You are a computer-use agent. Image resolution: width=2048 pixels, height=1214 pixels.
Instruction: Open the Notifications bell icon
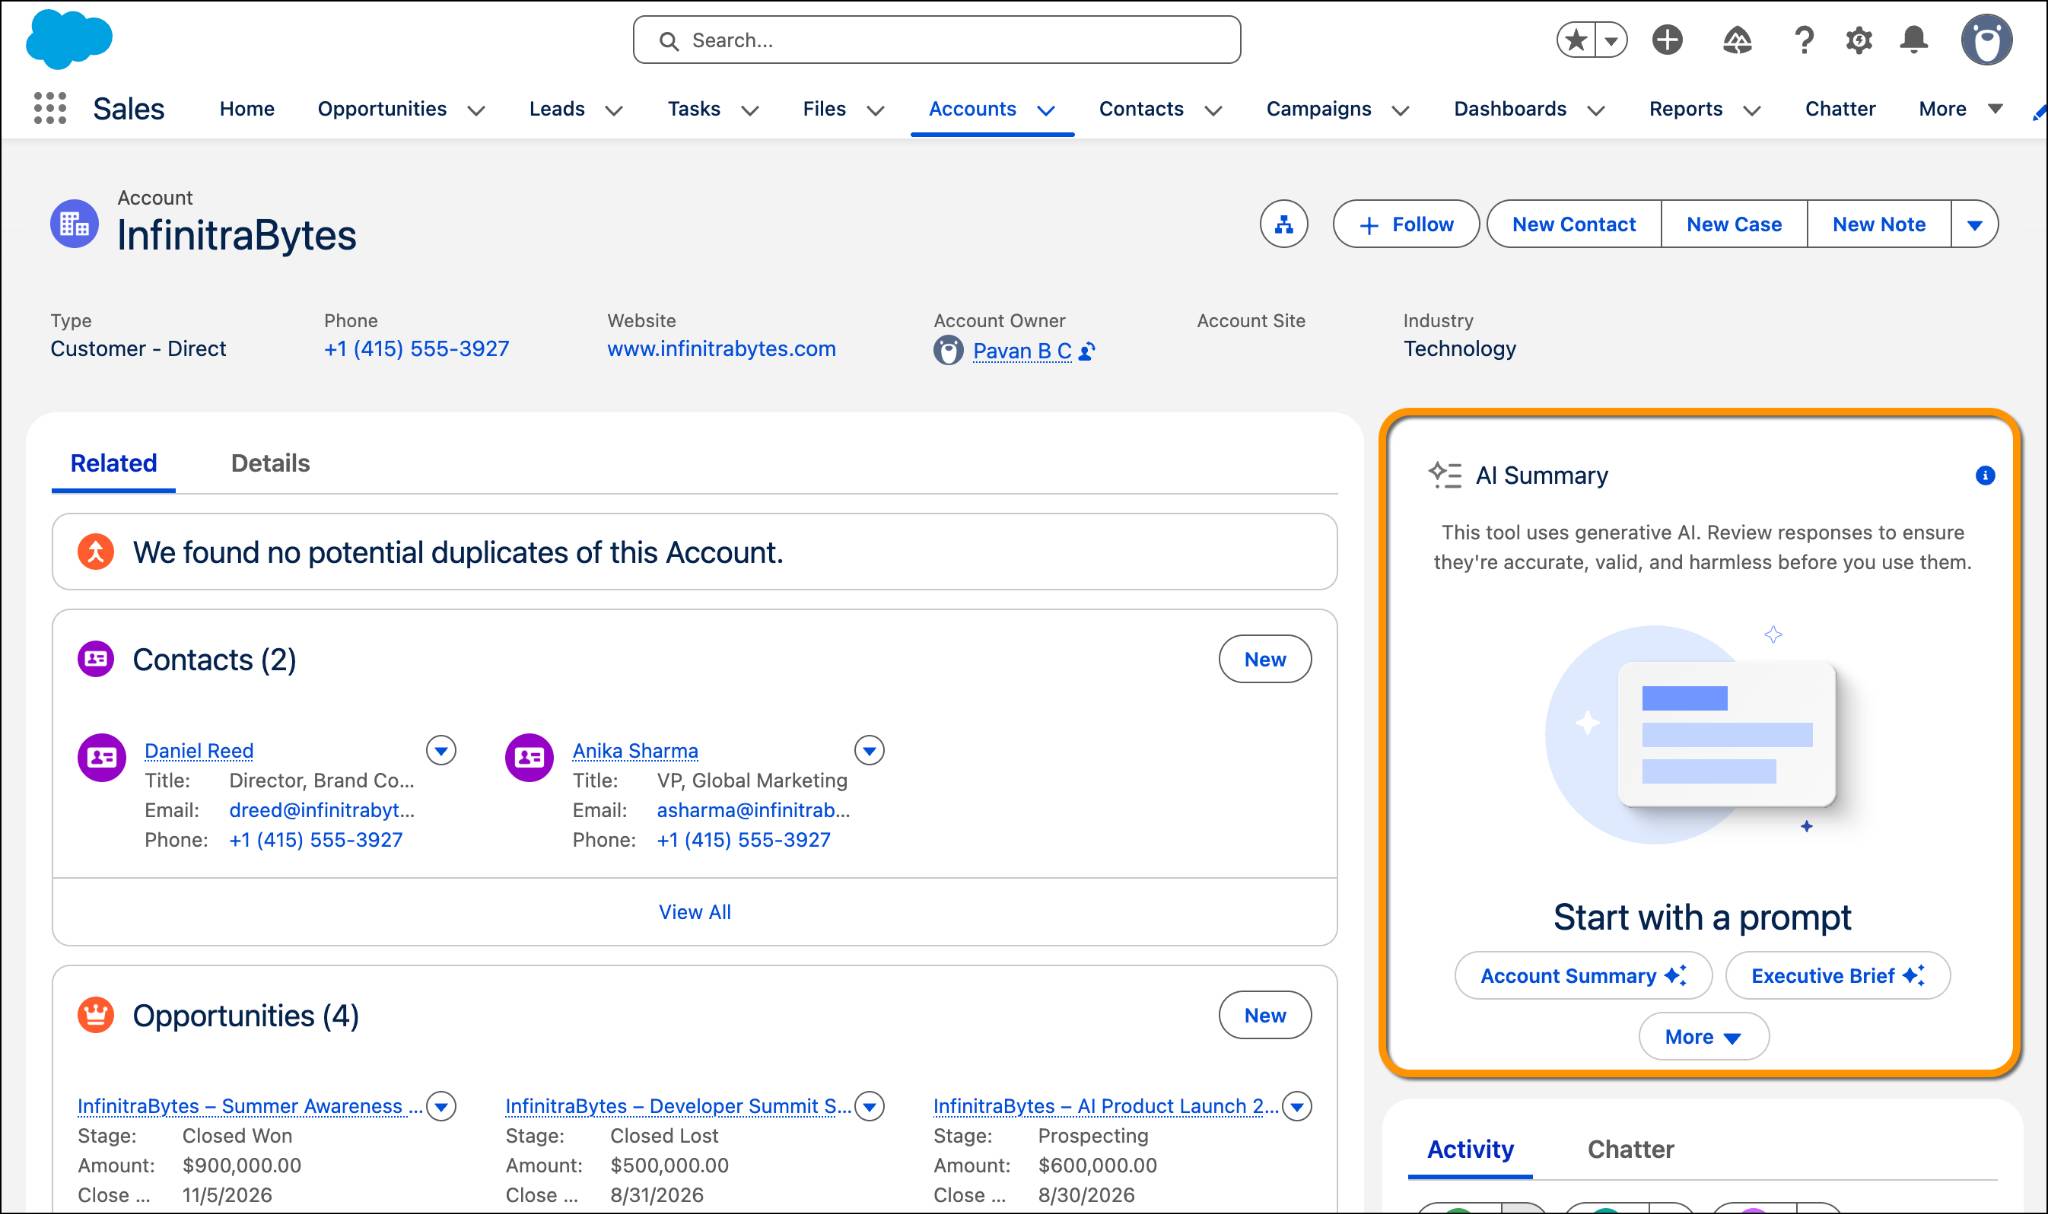click(1914, 40)
